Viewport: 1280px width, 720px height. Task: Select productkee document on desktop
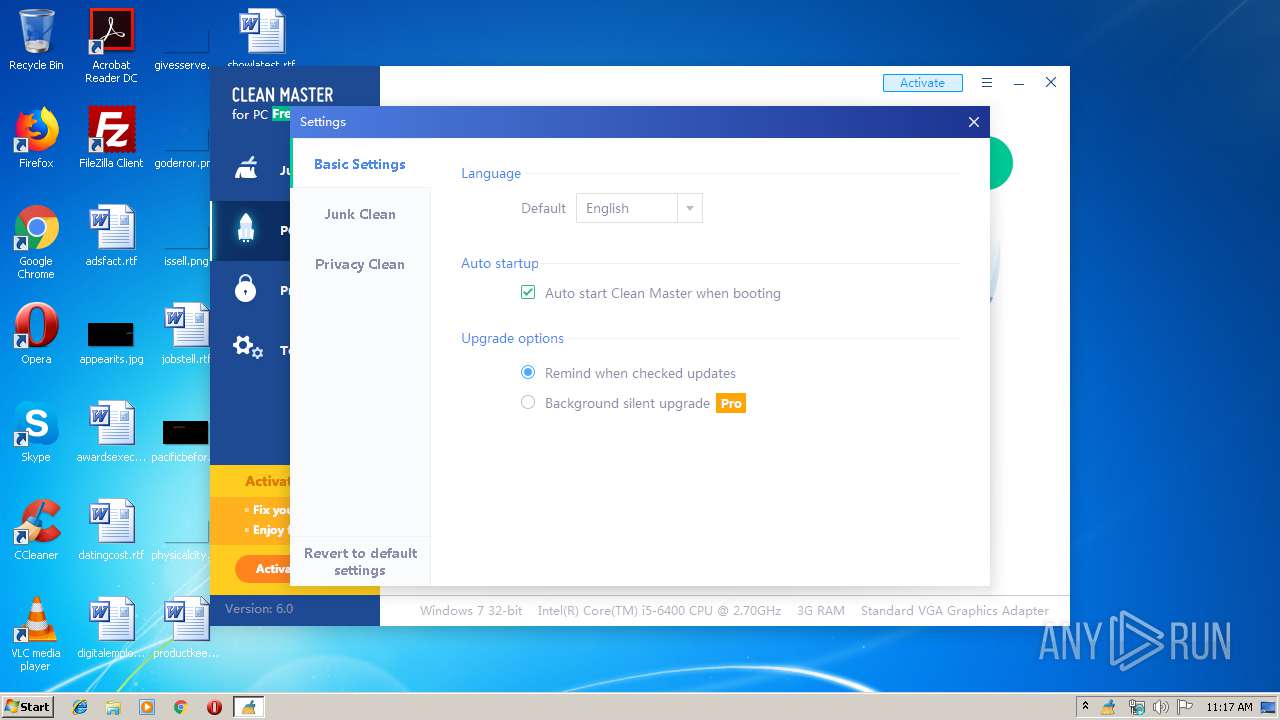coord(185,628)
